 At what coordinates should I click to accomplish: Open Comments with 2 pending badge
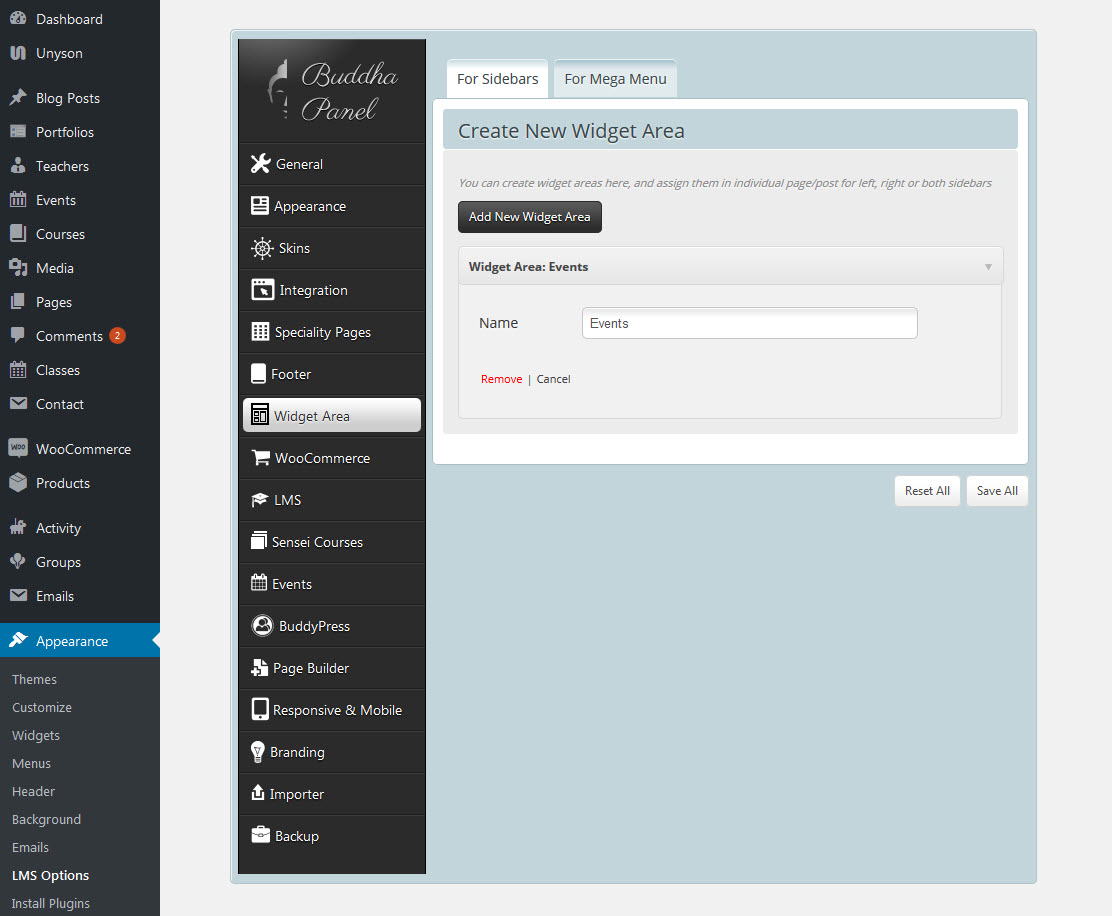(69, 336)
